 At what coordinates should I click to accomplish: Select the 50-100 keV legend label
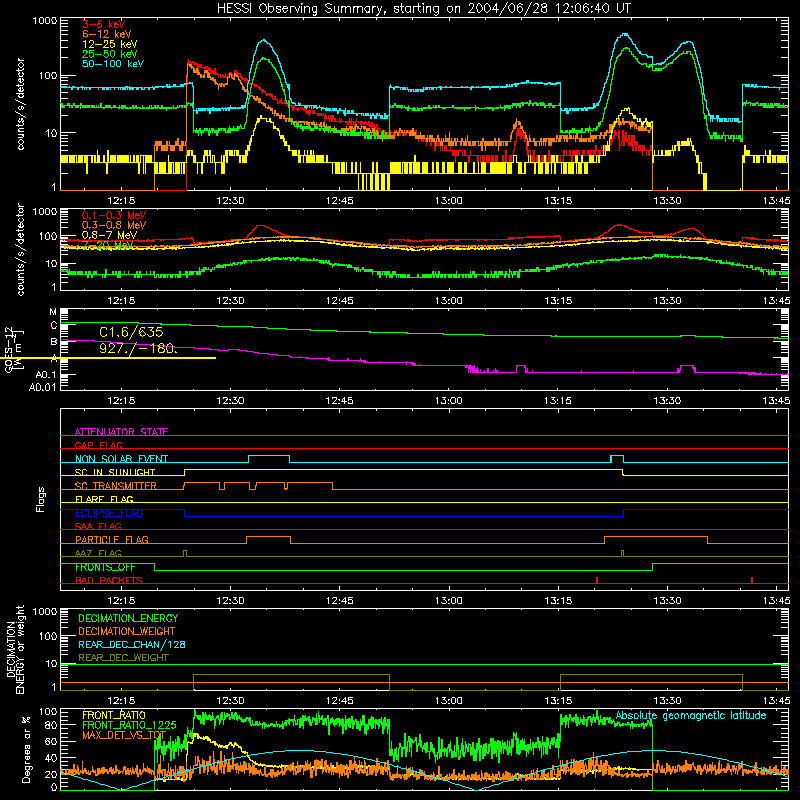(x=113, y=64)
